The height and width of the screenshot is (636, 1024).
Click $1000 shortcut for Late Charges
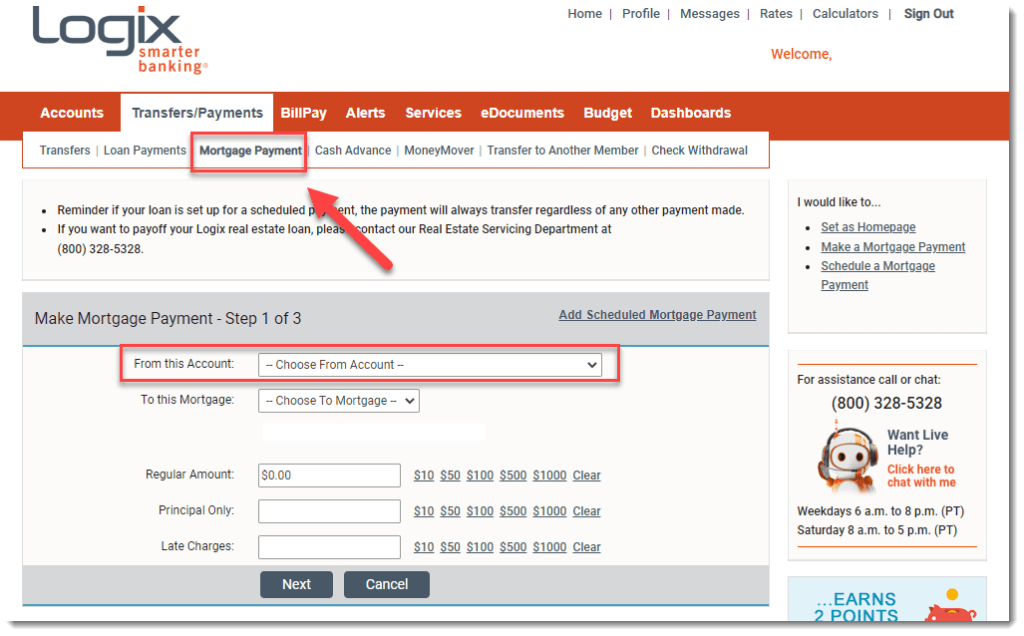tap(549, 547)
